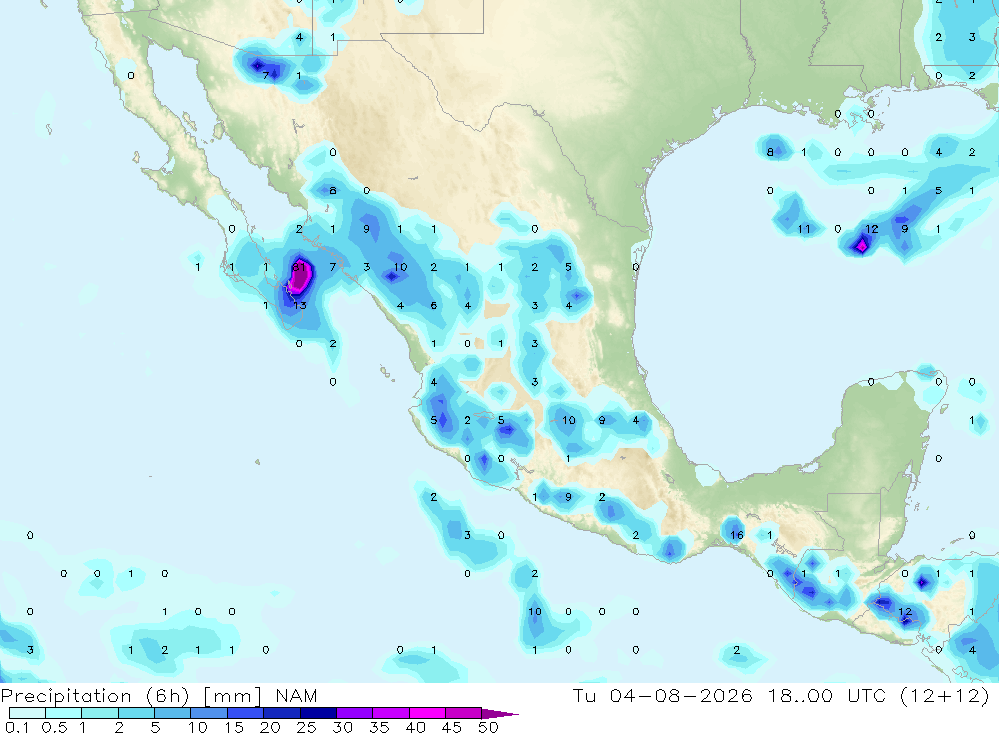The height and width of the screenshot is (733, 1000).
Task: Click the 0.1–0.5 mm palest legend swatch
Action: tap(27, 713)
